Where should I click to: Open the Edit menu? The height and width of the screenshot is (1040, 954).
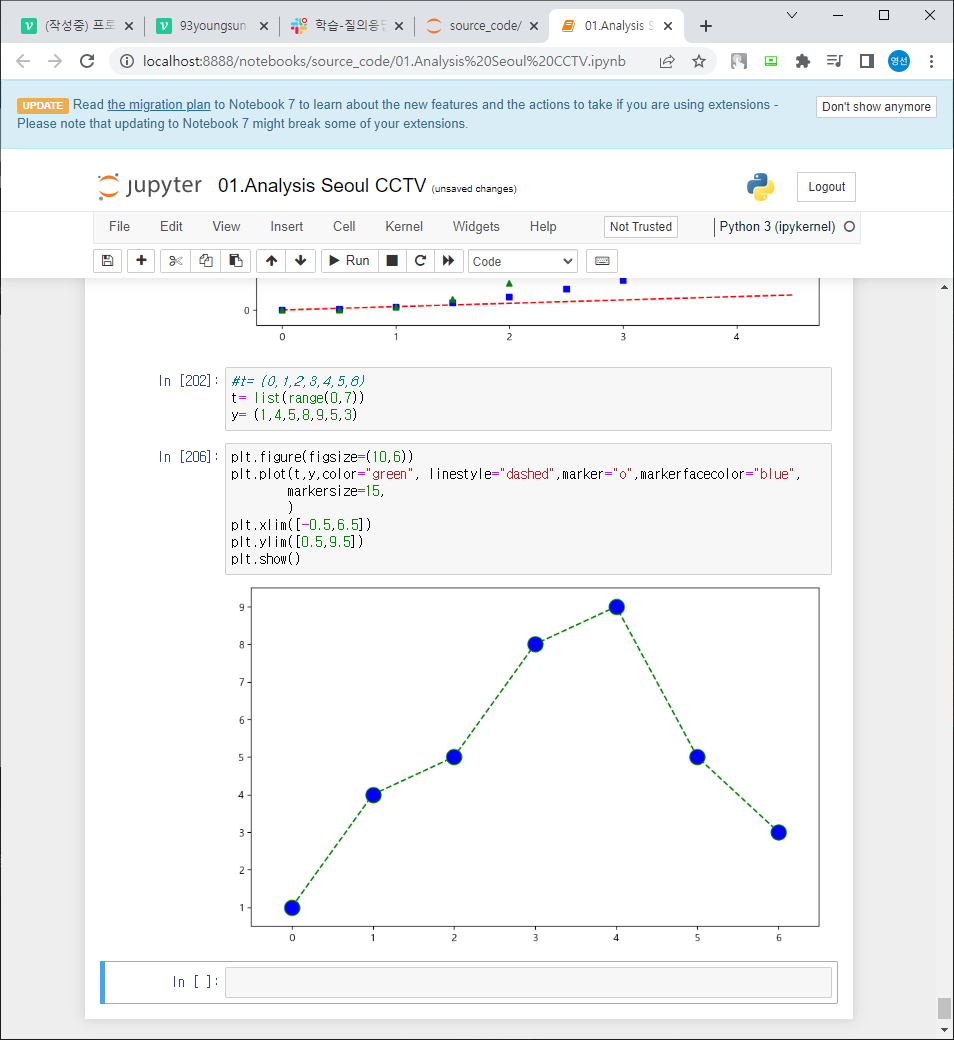(171, 227)
